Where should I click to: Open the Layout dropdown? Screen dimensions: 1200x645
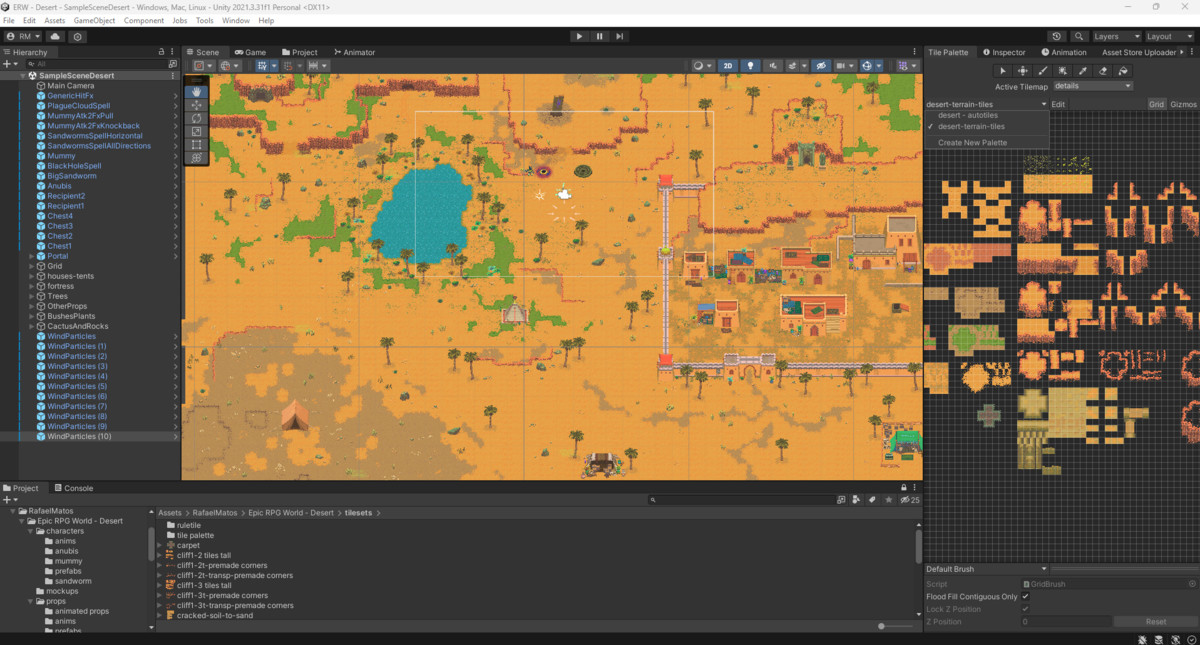1168,36
